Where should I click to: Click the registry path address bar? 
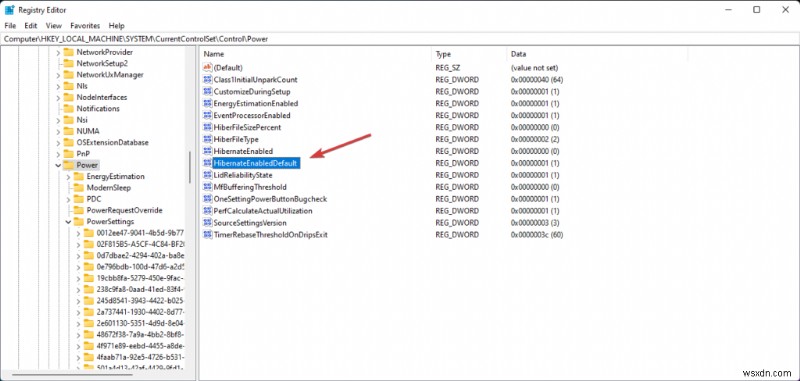[399, 39]
